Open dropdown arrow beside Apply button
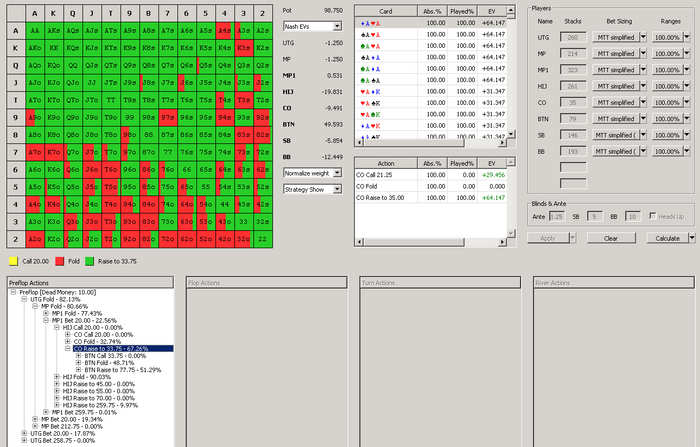Viewport: 700px width, 447px height. pos(573,238)
